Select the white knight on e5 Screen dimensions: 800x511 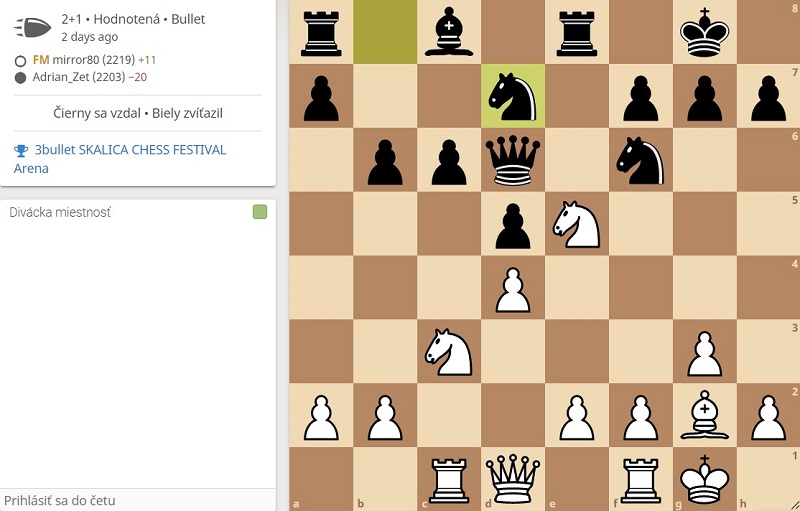point(577,224)
